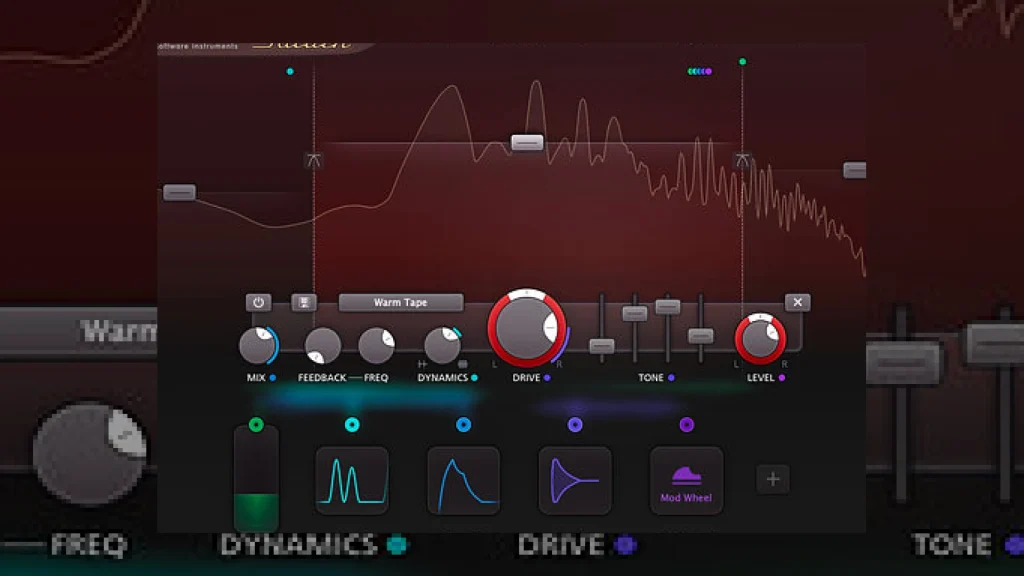The image size is (1024, 576).
Task: Click the low band level handle
Action: pyautogui.click(x=179, y=192)
